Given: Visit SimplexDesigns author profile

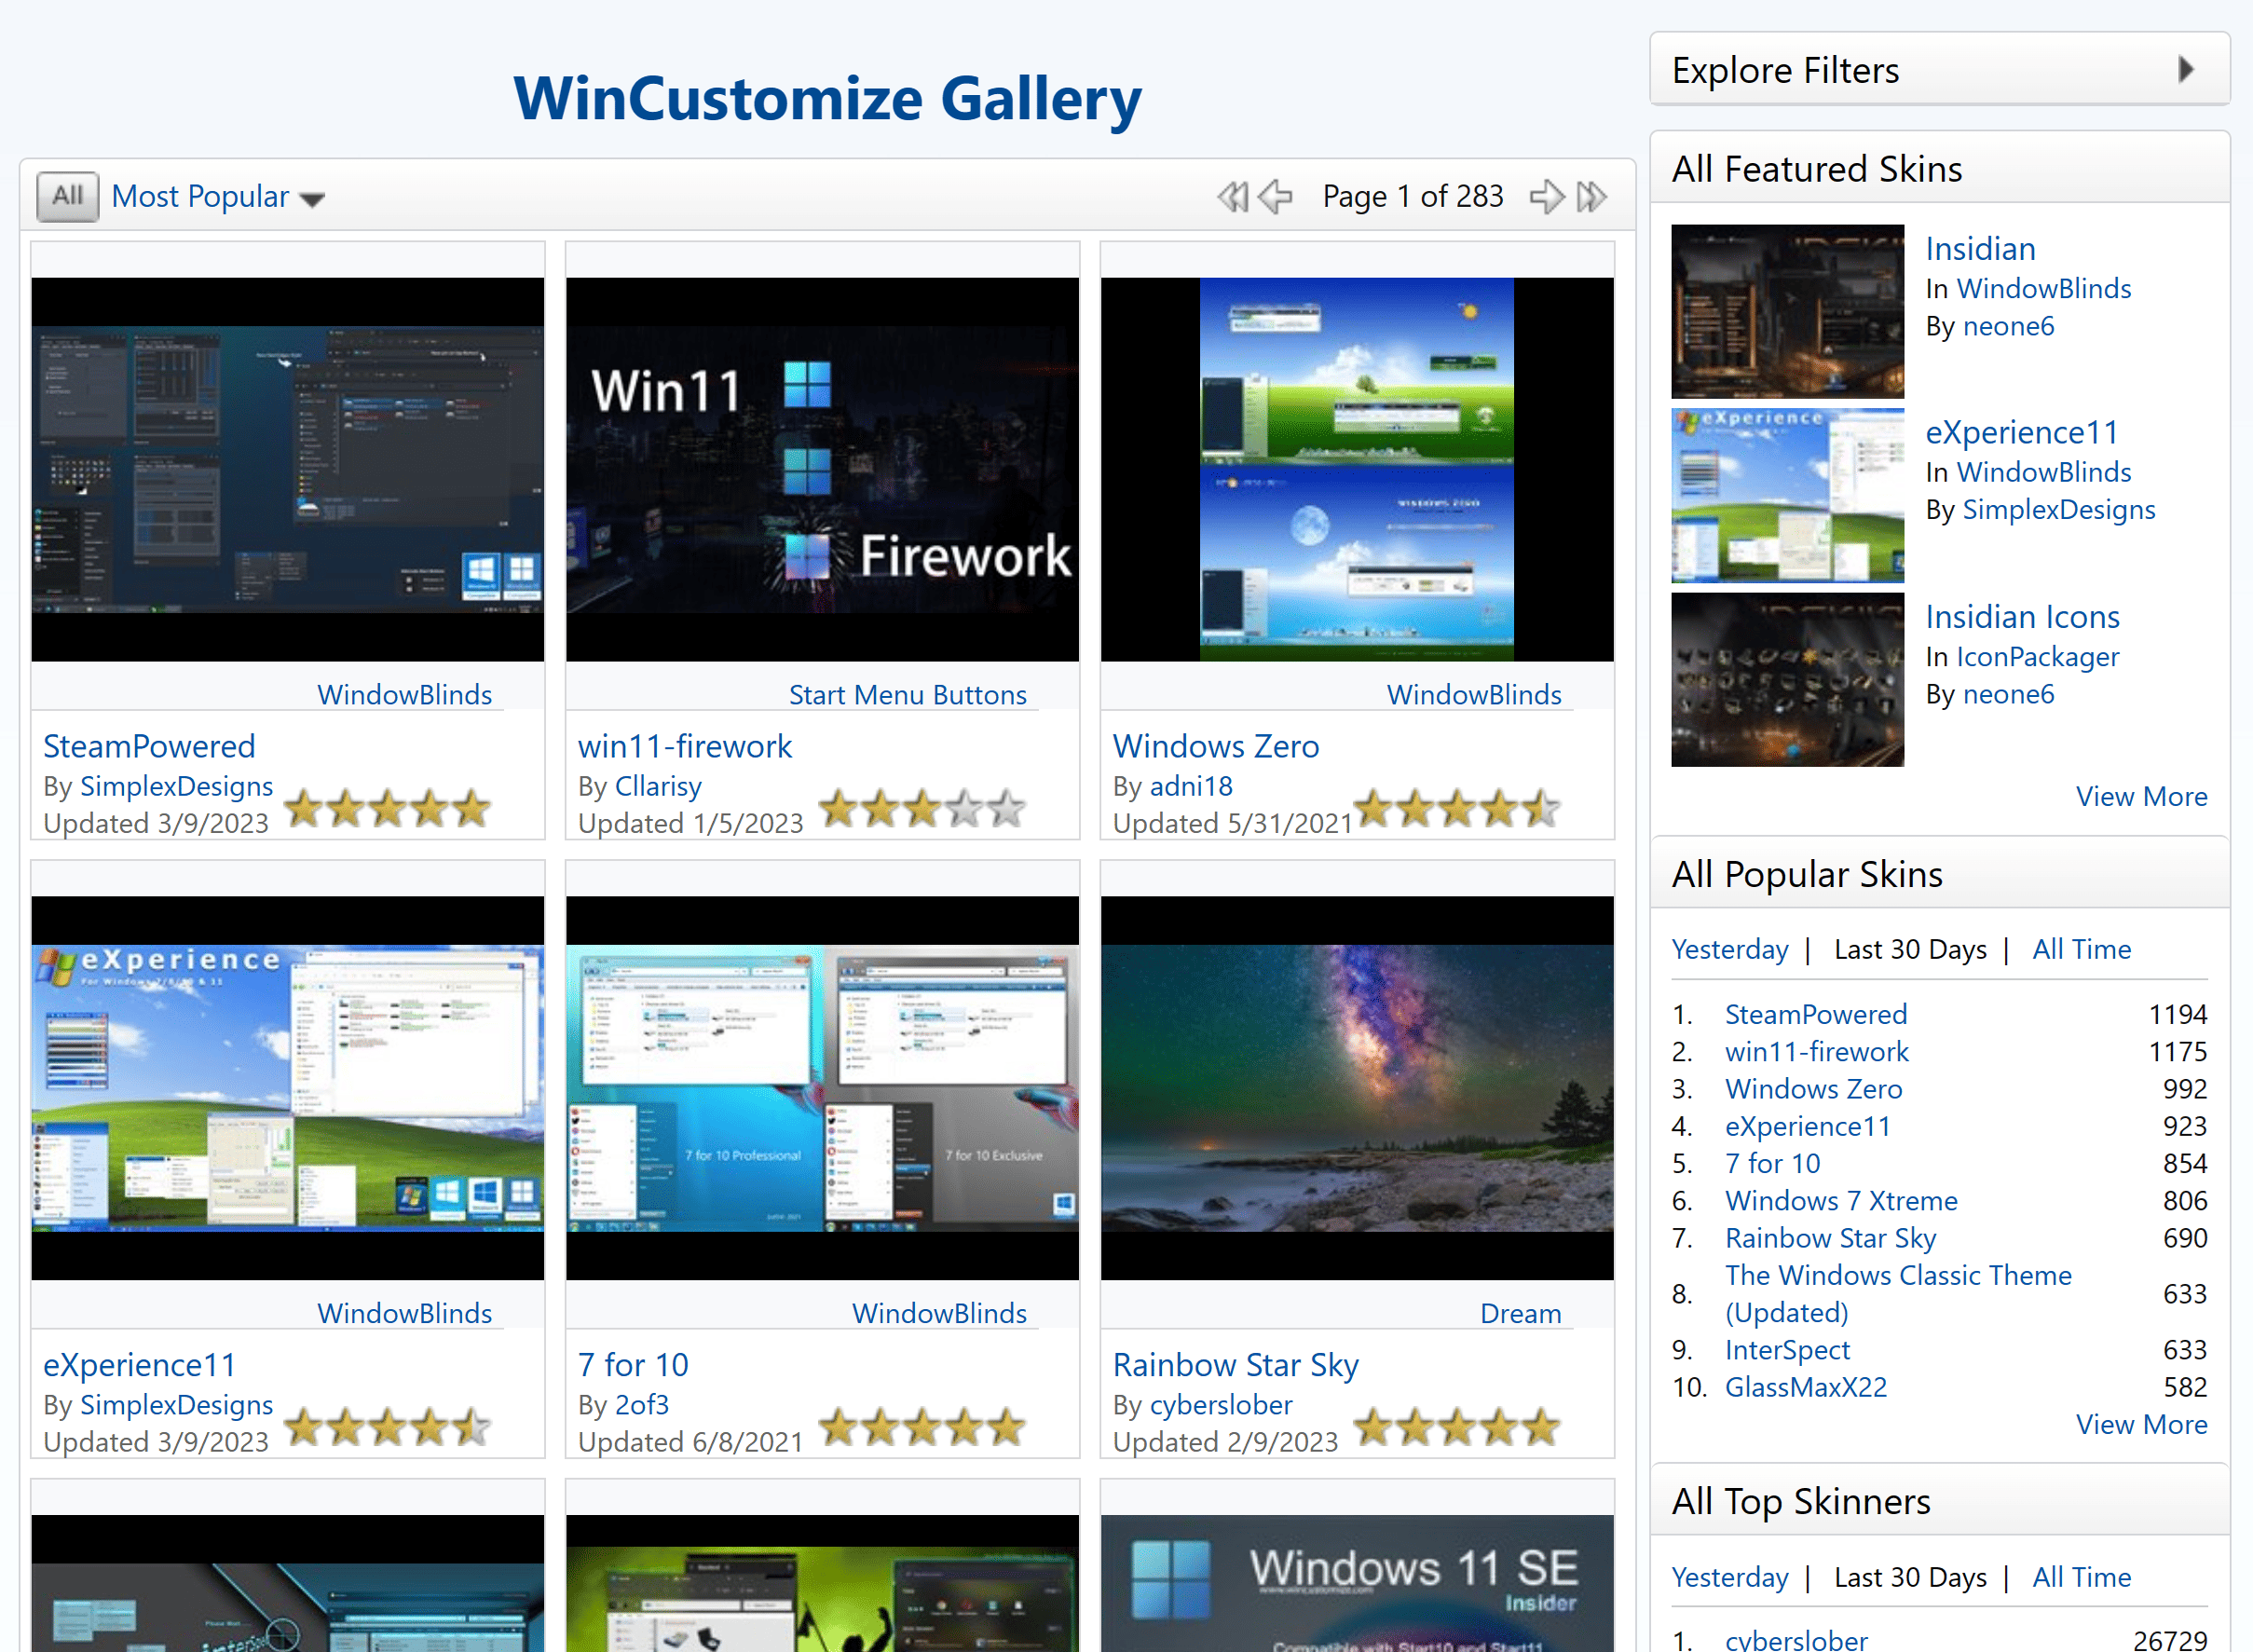Looking at the screenshot, I should pyautogui.click(x=176, y=787).
